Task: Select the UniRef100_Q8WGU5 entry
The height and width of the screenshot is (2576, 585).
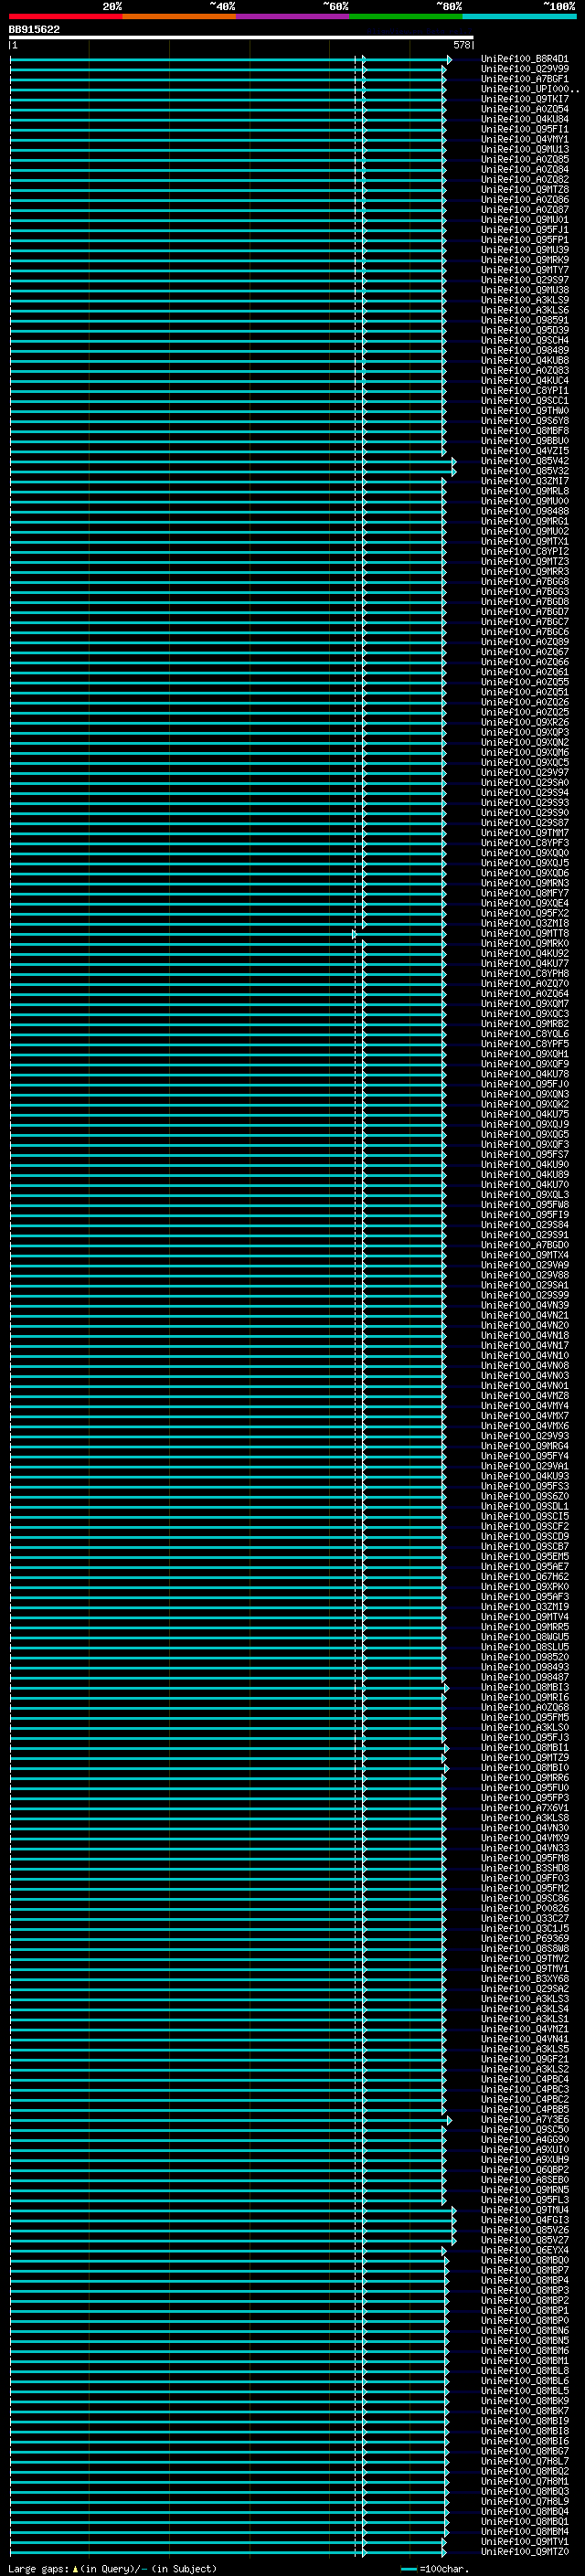Action: (524, 1637)
